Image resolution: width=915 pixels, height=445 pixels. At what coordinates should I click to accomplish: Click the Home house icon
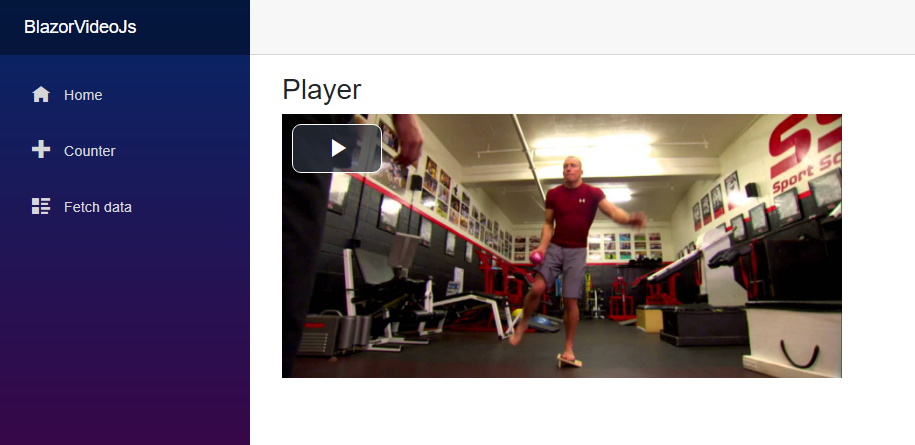coord(41,94)
